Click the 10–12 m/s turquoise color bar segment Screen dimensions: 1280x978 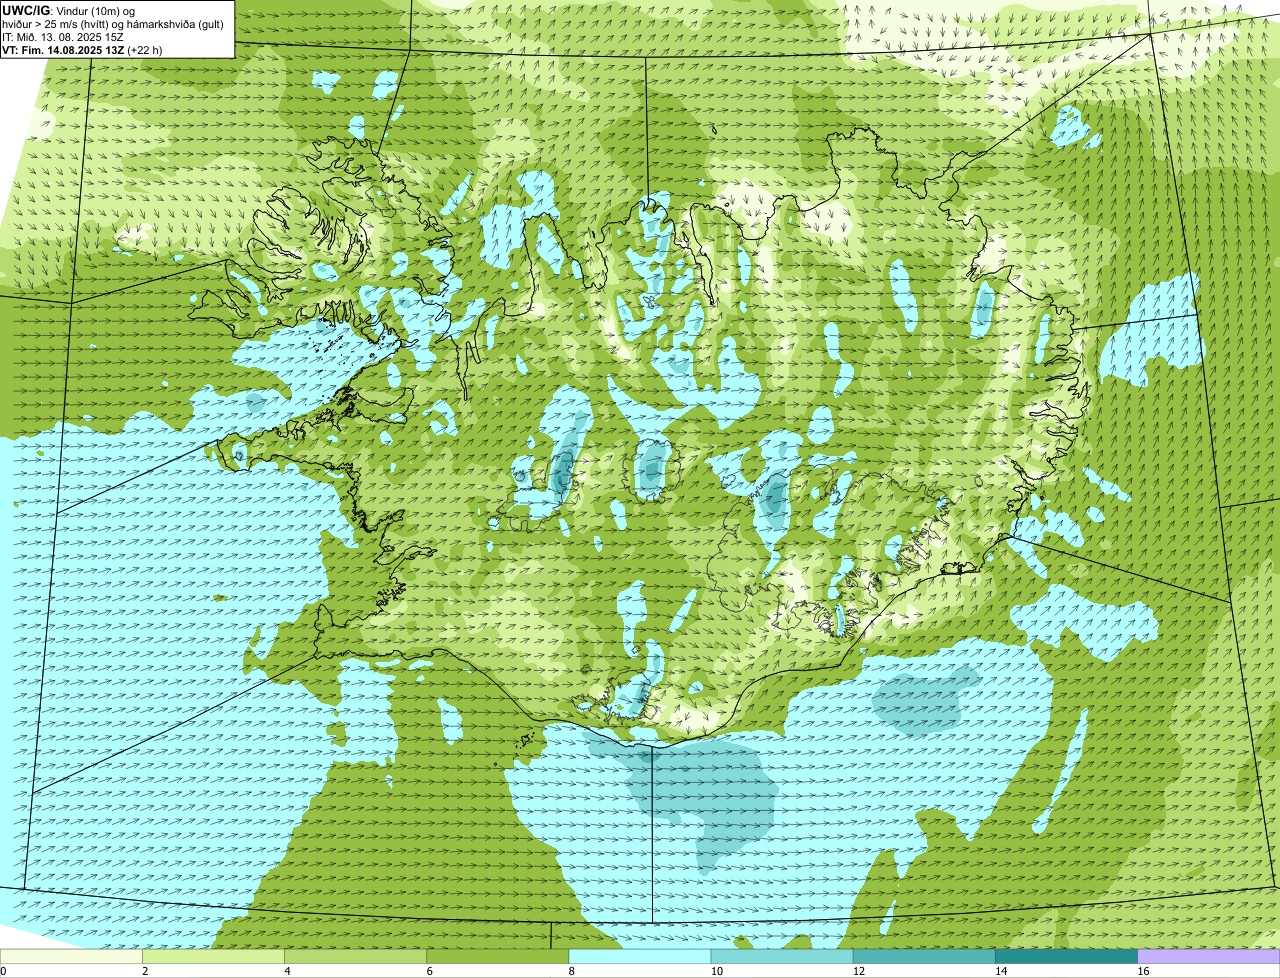pyautogui.click(x=782, y=957)
